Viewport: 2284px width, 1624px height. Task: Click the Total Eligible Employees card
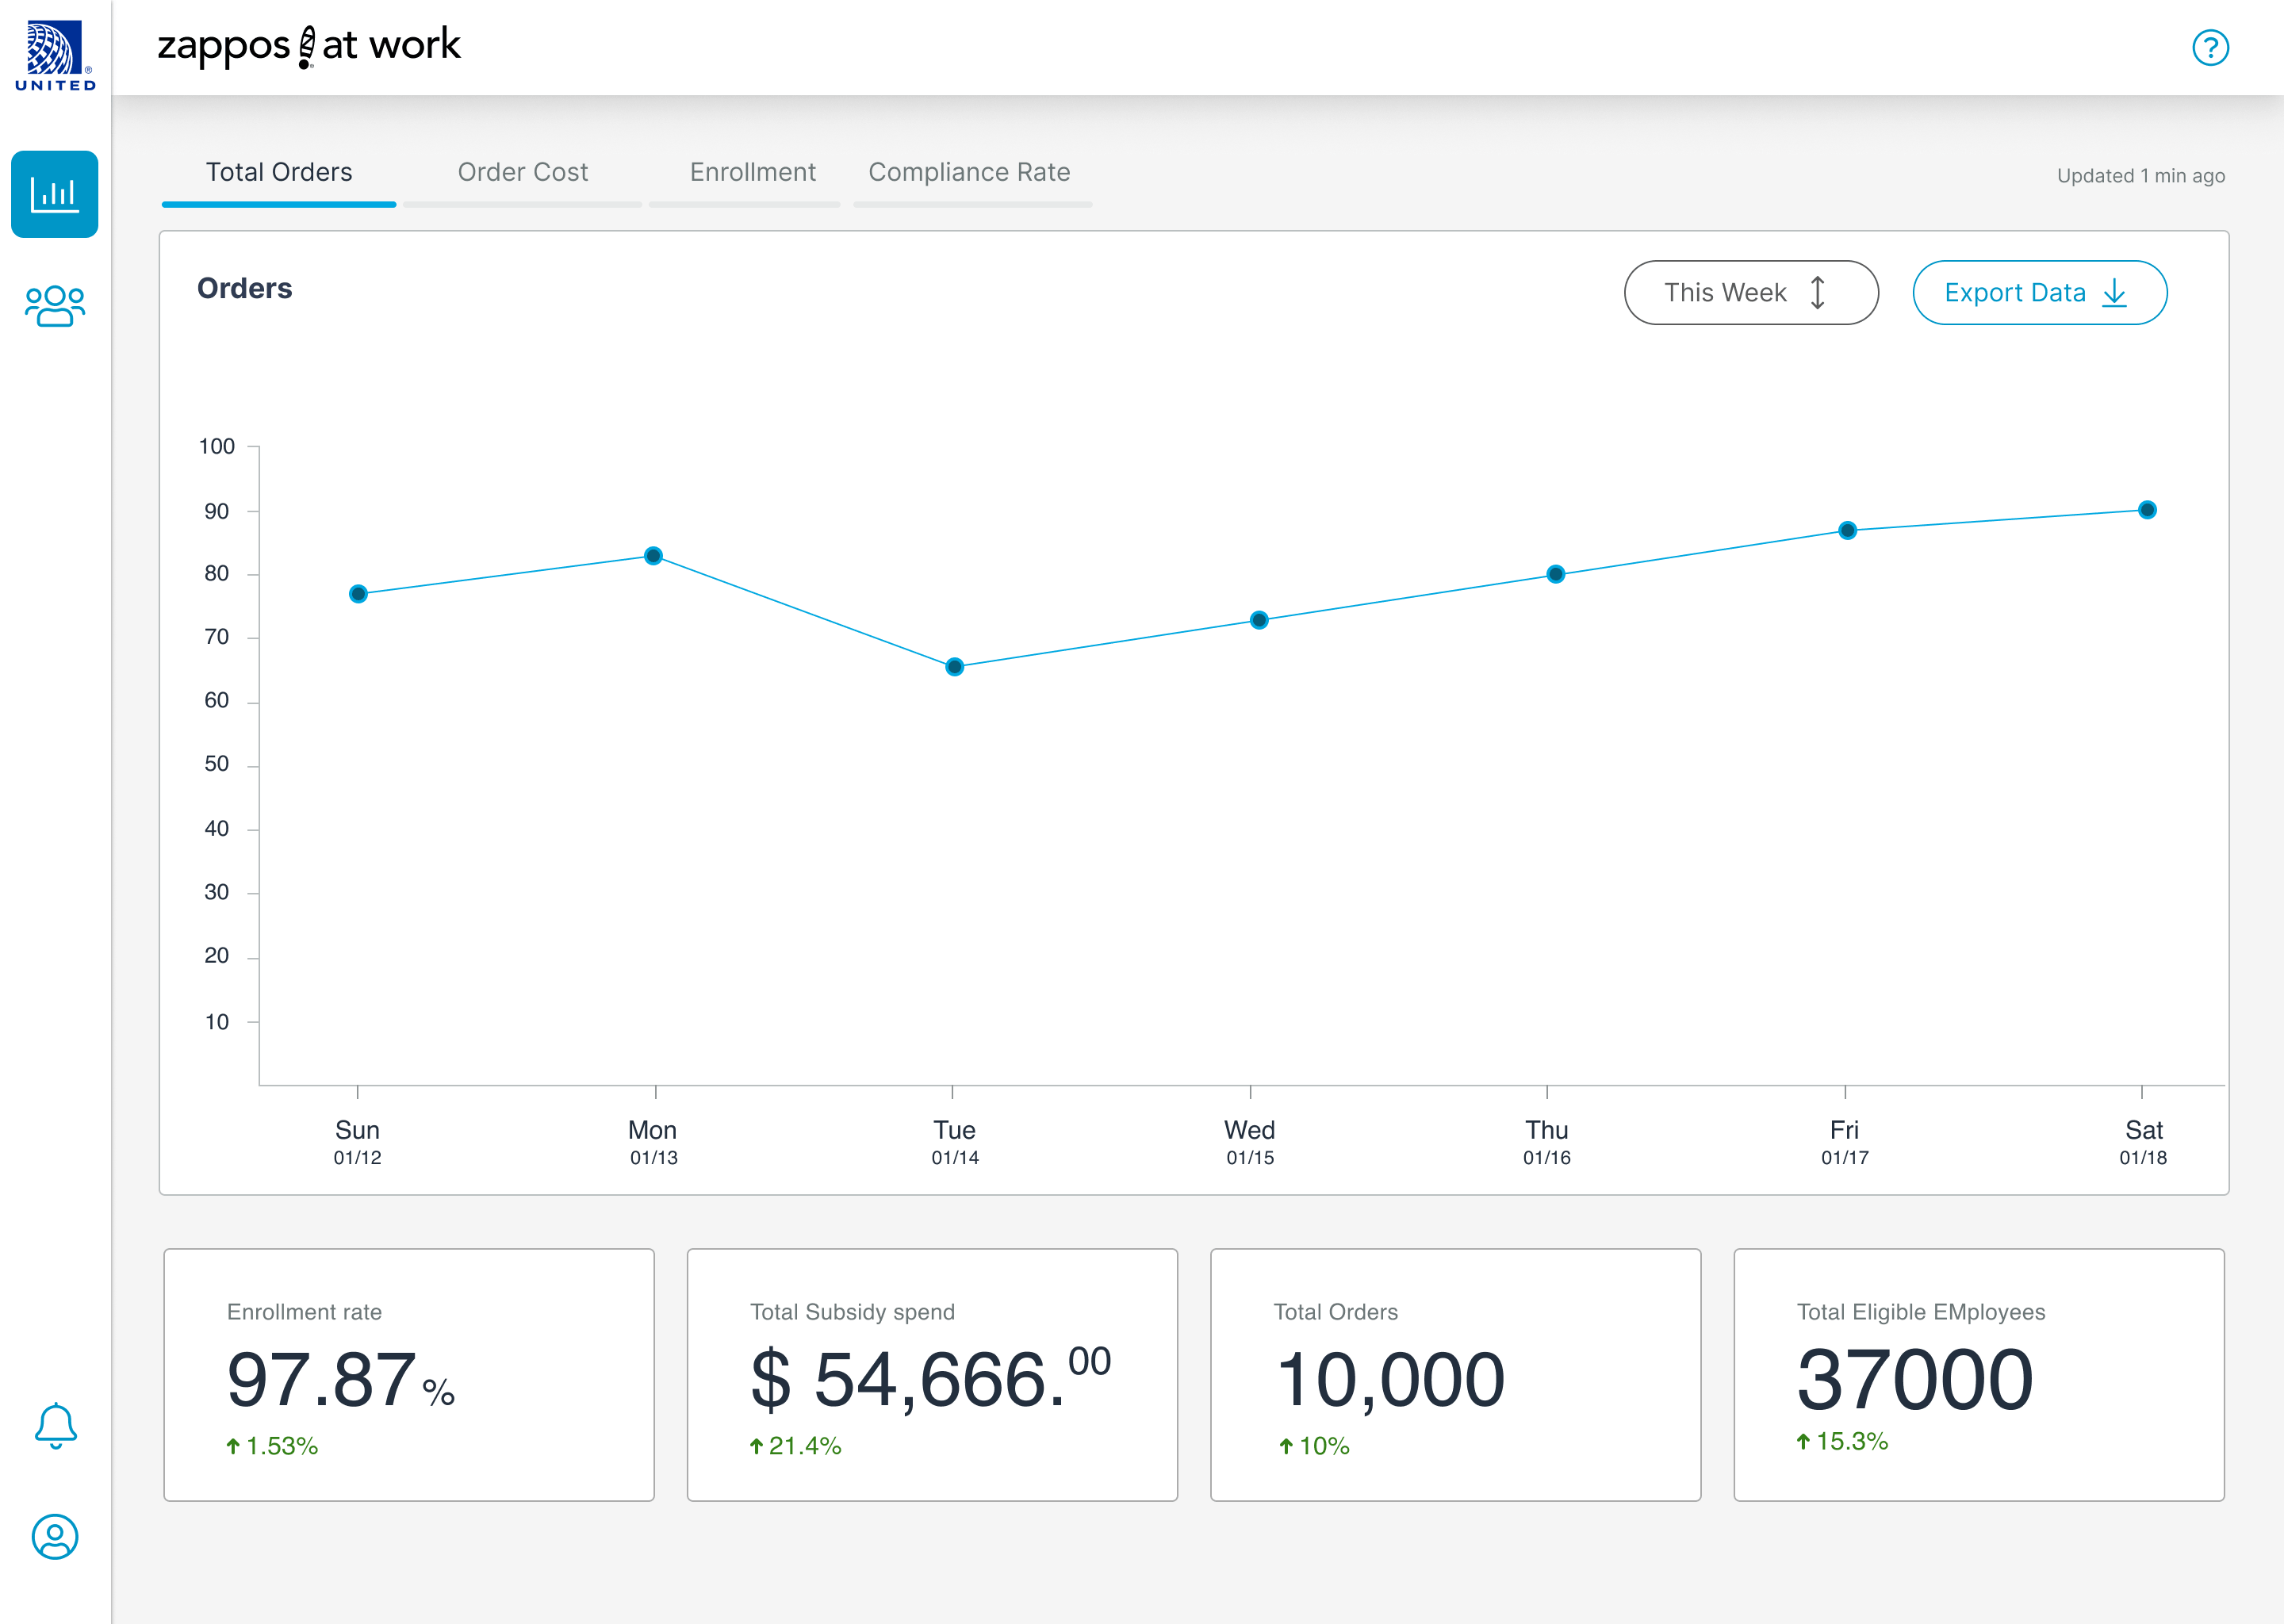tap(1978, 1374)
